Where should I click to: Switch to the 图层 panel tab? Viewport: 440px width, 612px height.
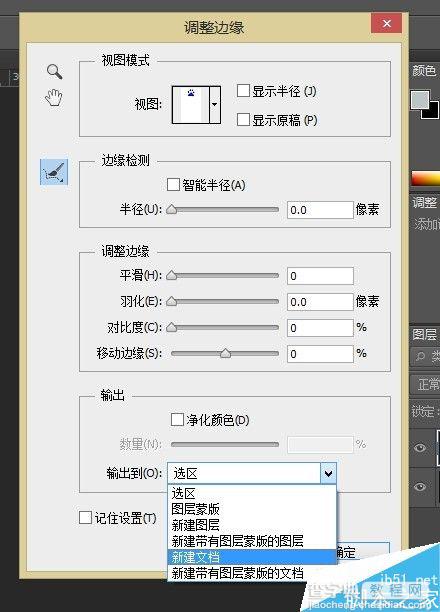tap(424, 334)
